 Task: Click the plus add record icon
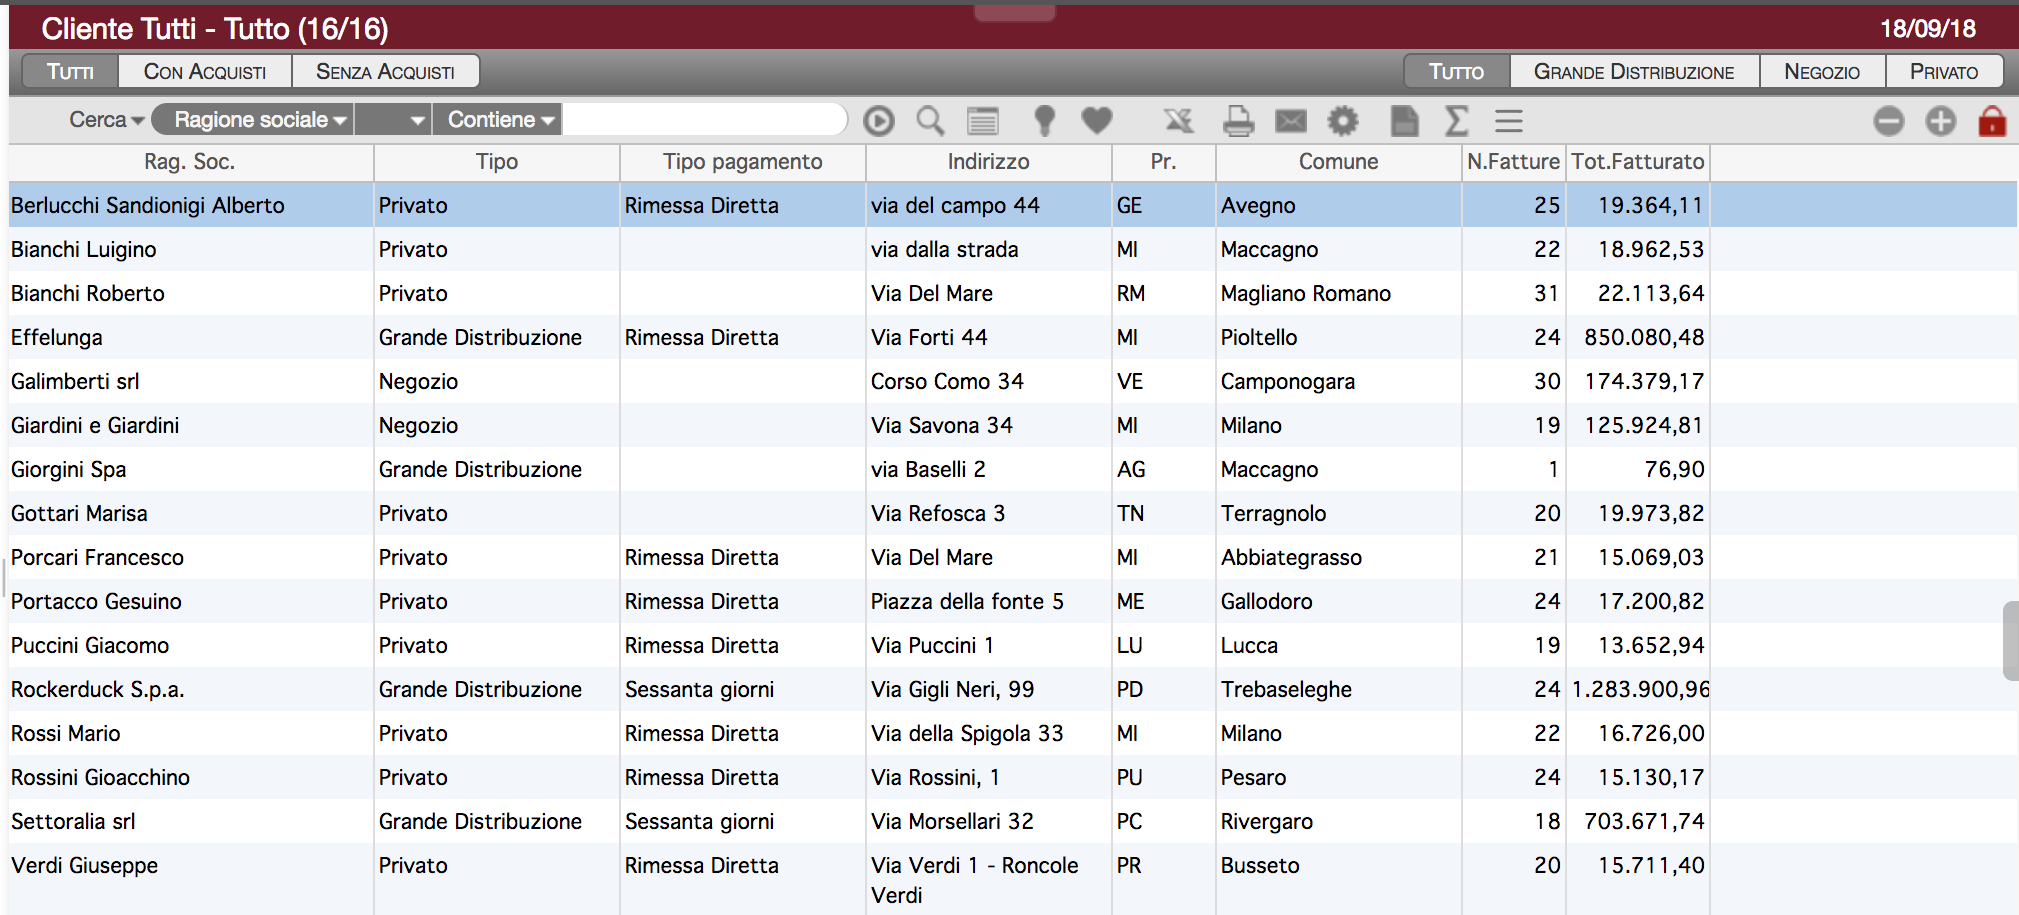click(x=1941, y=121)
